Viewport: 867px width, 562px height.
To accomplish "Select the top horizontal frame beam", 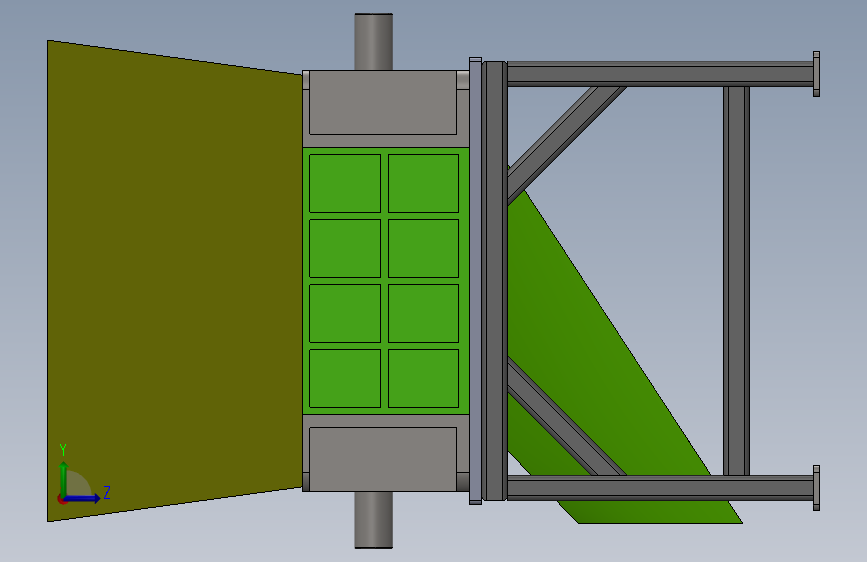I will [660, 74].
